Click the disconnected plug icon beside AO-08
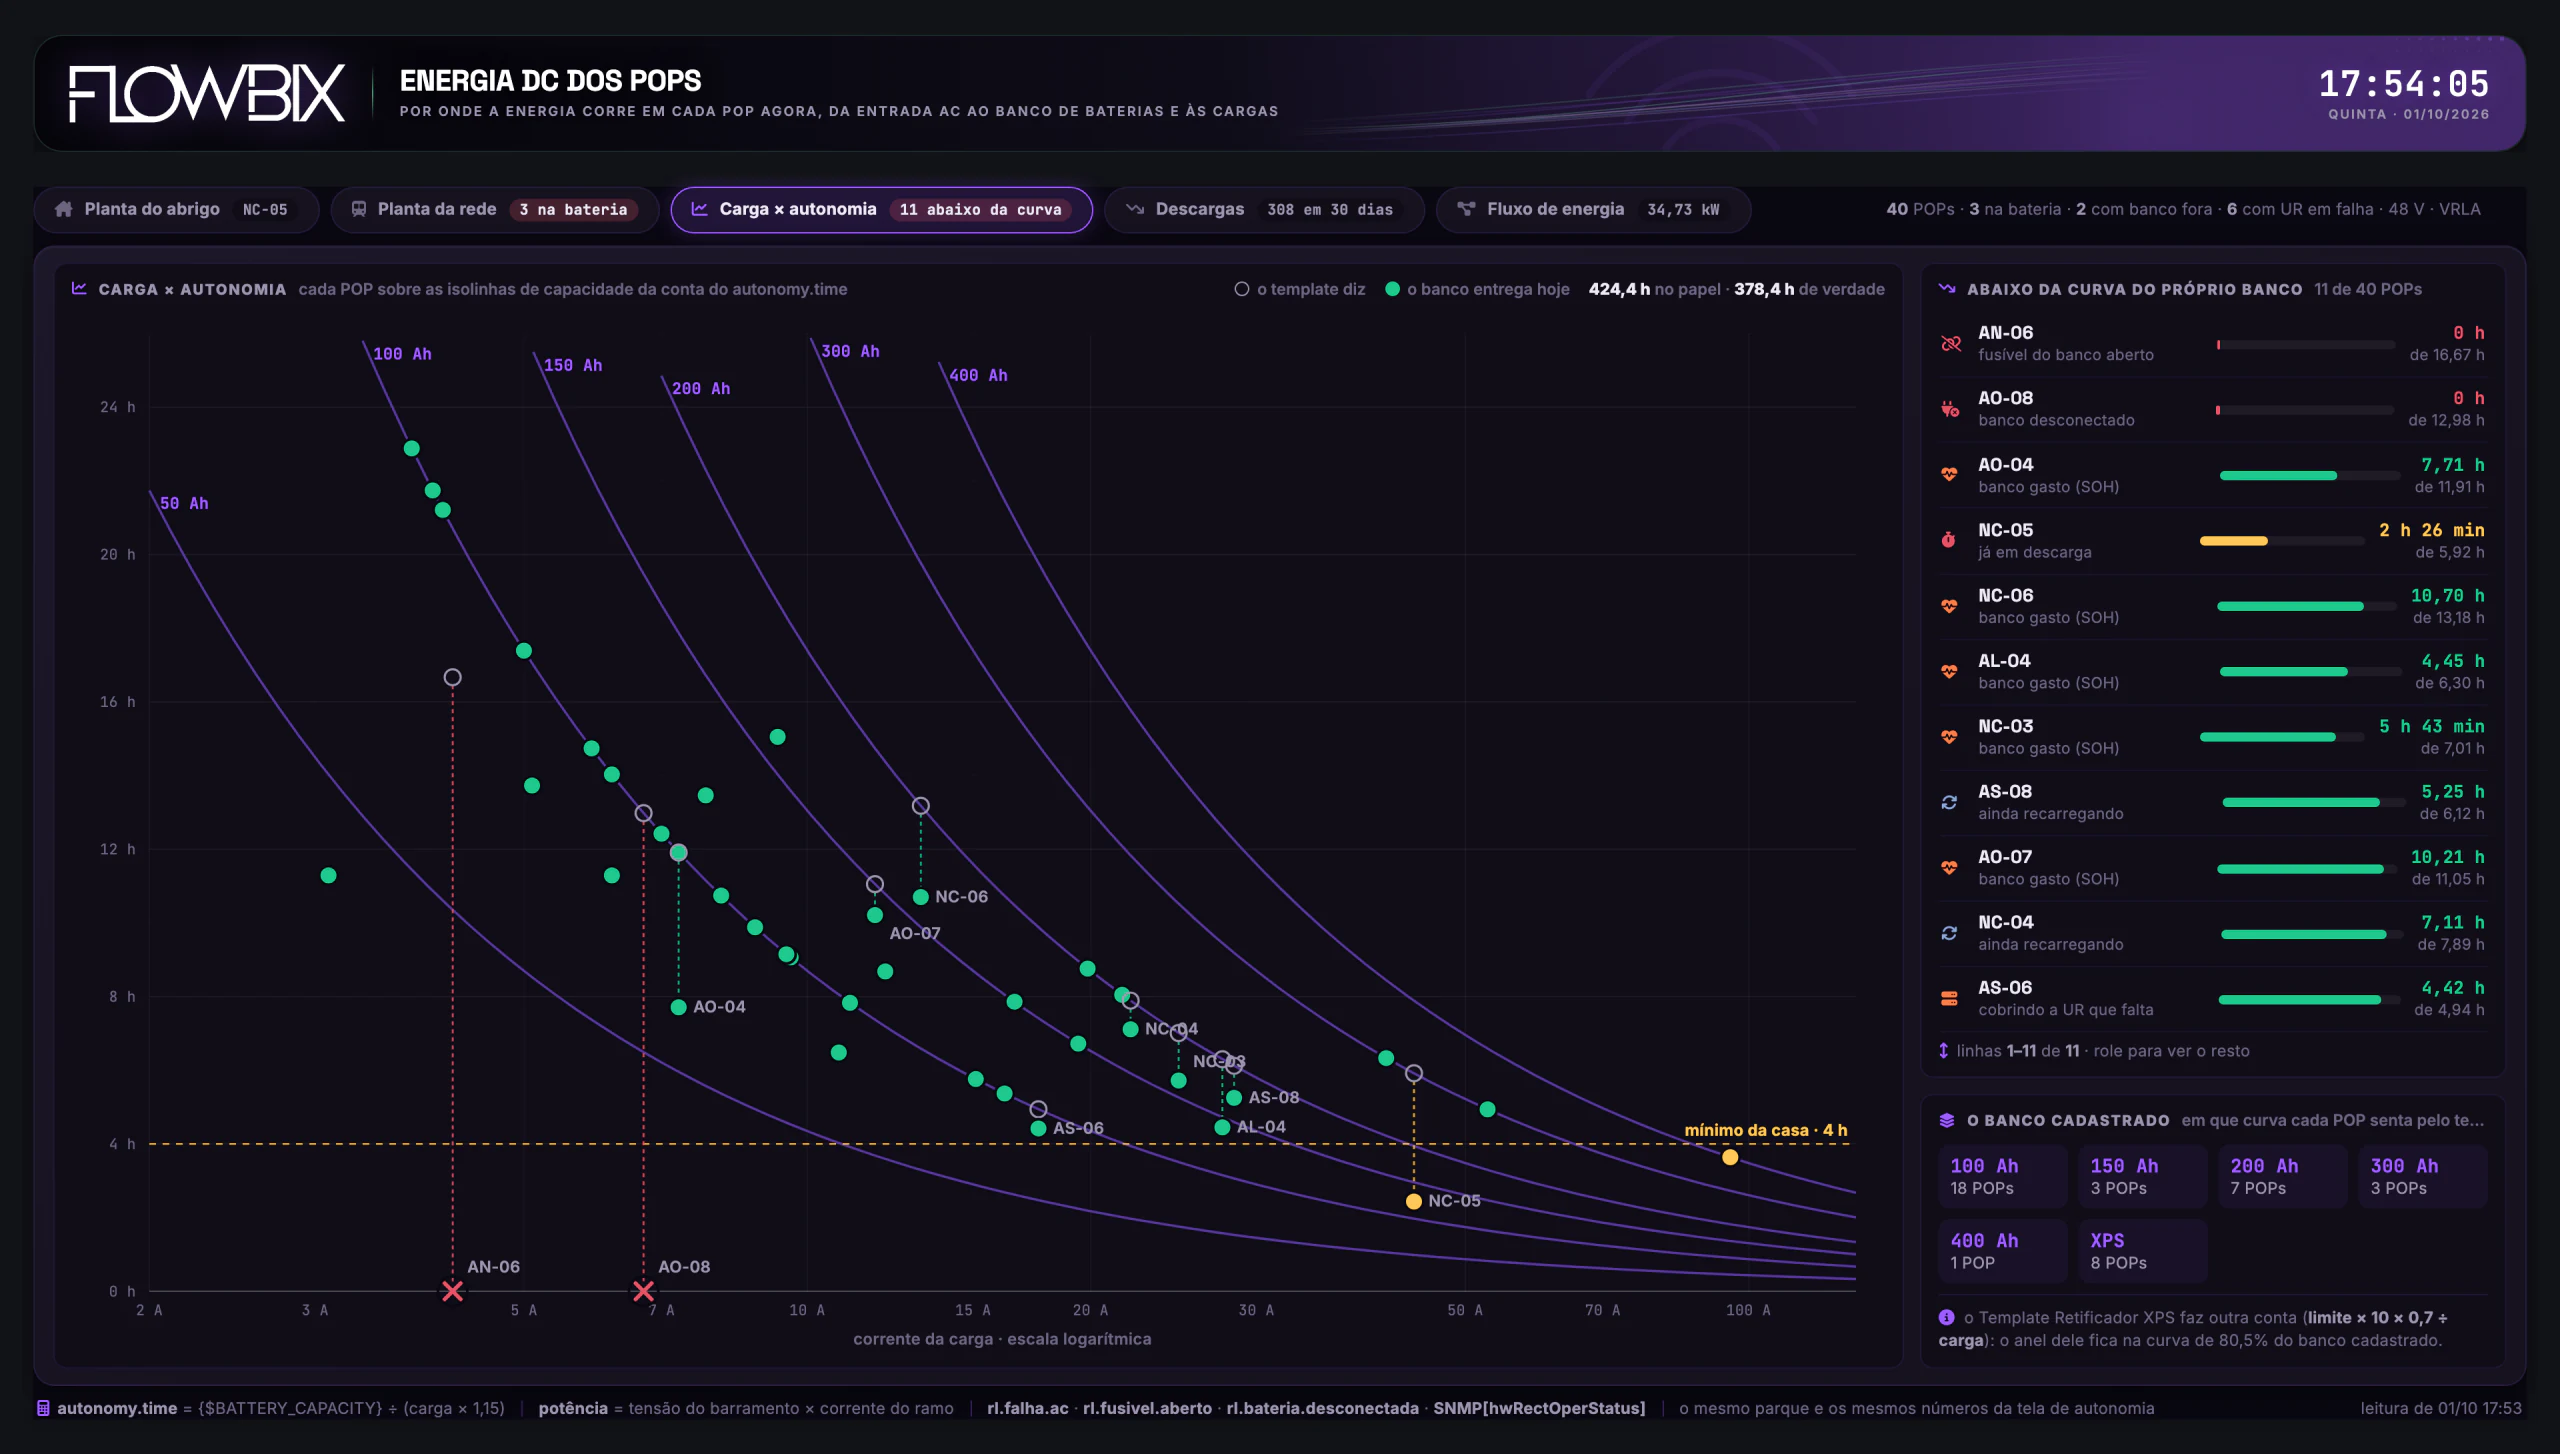 pyautogui.click(x=1950, y=409)
